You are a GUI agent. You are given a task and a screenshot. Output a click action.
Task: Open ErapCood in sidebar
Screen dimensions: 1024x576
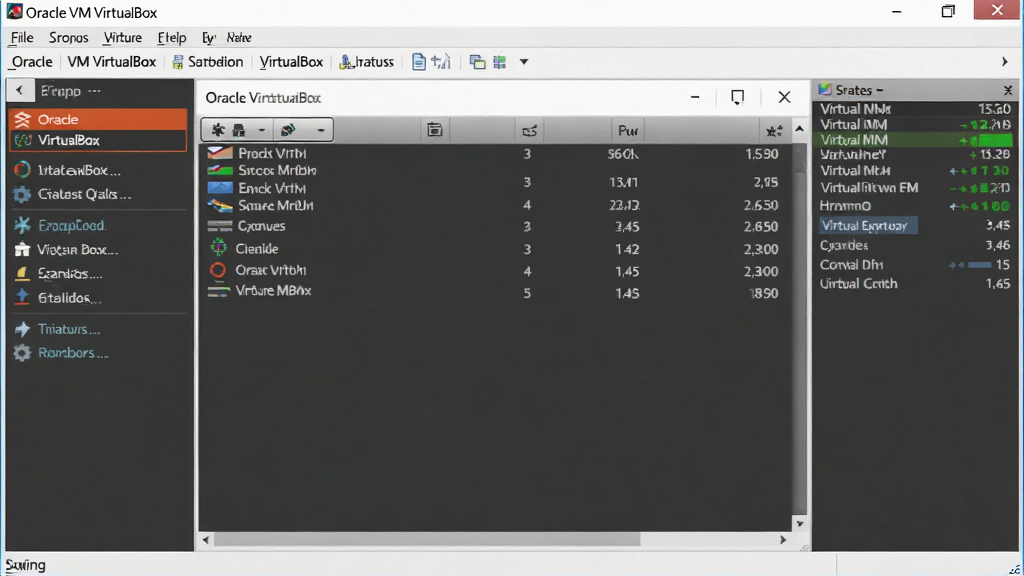(72, 225)
